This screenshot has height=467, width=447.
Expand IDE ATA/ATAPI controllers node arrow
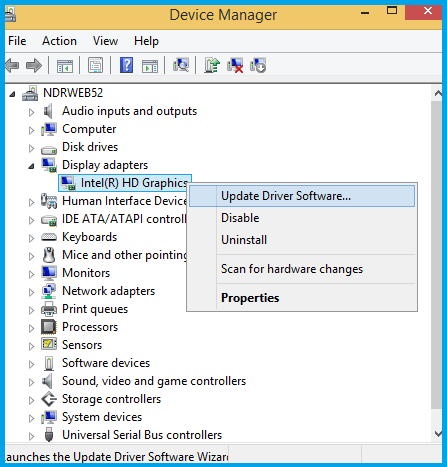click(x=31, y=220)
